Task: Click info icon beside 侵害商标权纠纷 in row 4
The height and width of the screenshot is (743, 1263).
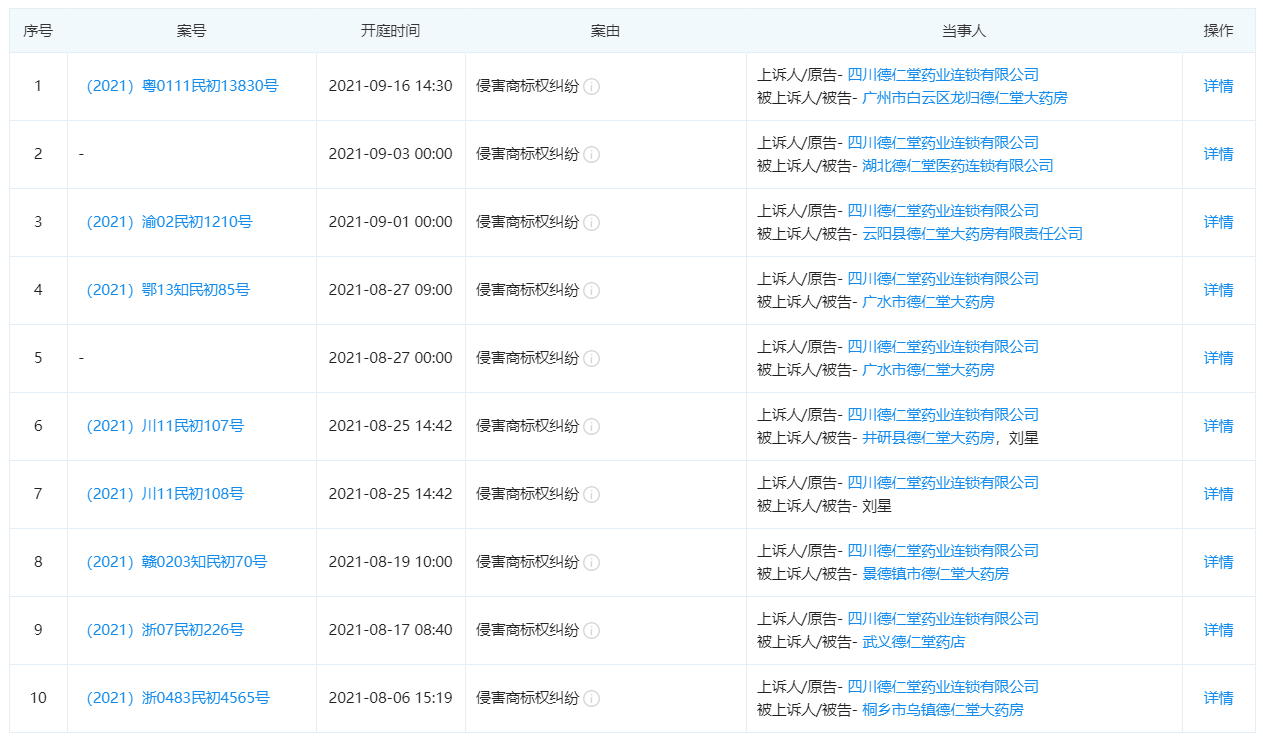Action: [591, 290]
